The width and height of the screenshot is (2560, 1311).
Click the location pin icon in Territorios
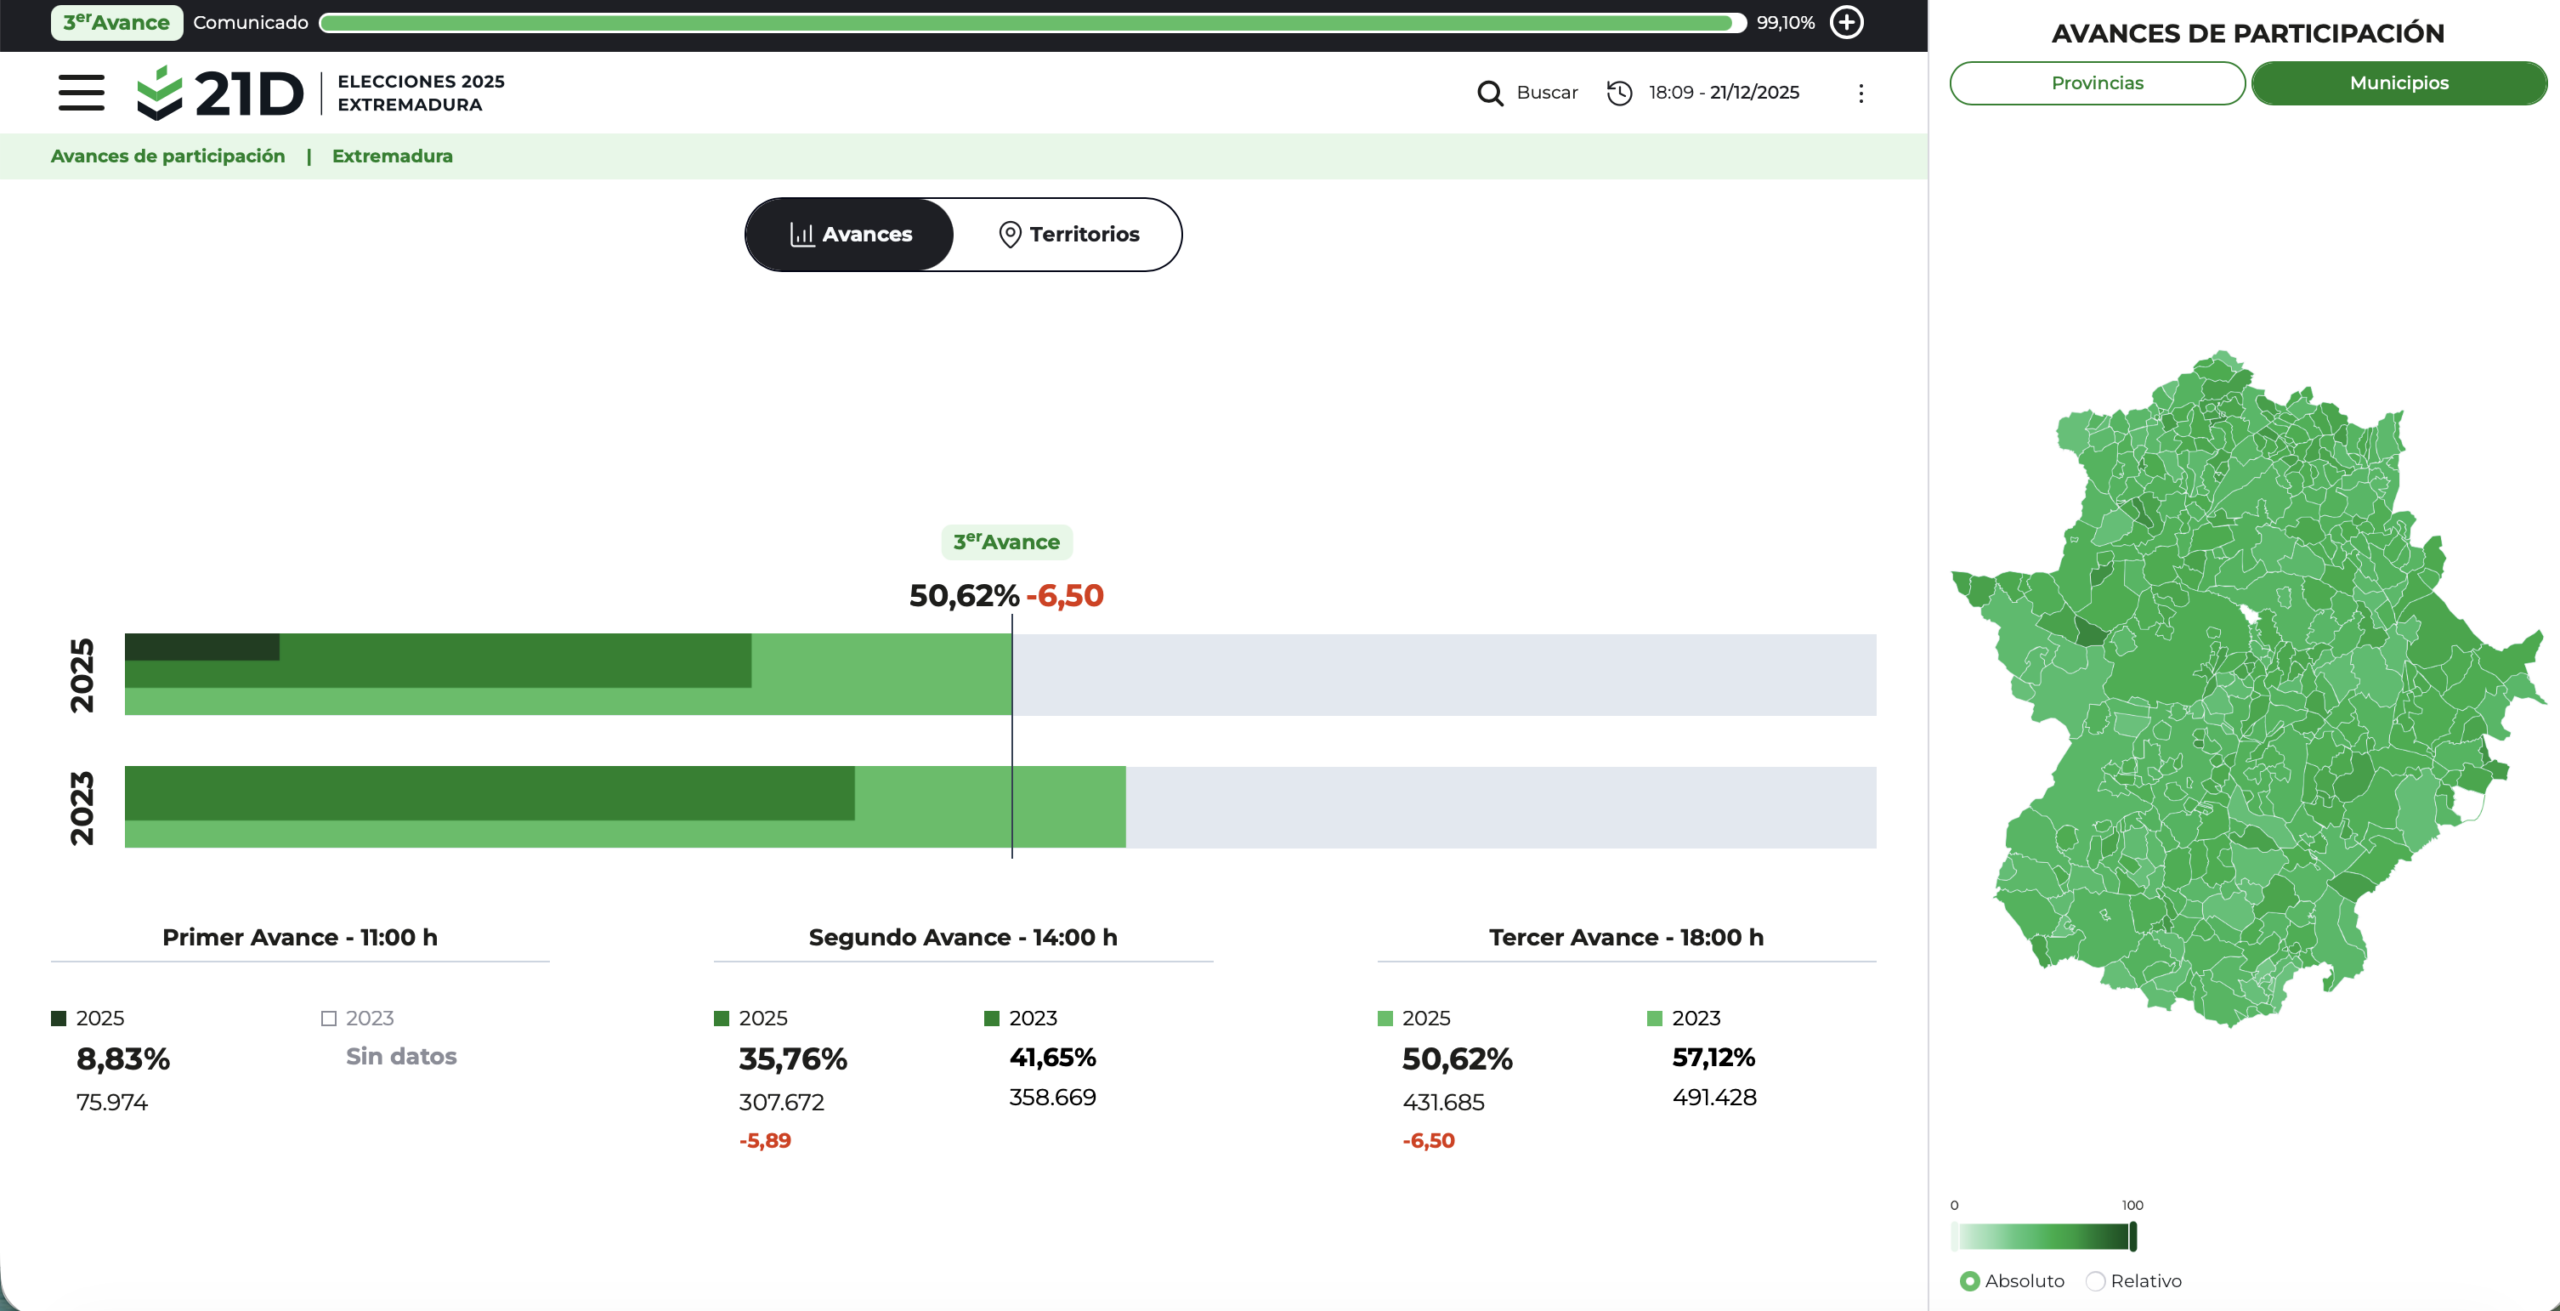tap(1010, 234)
